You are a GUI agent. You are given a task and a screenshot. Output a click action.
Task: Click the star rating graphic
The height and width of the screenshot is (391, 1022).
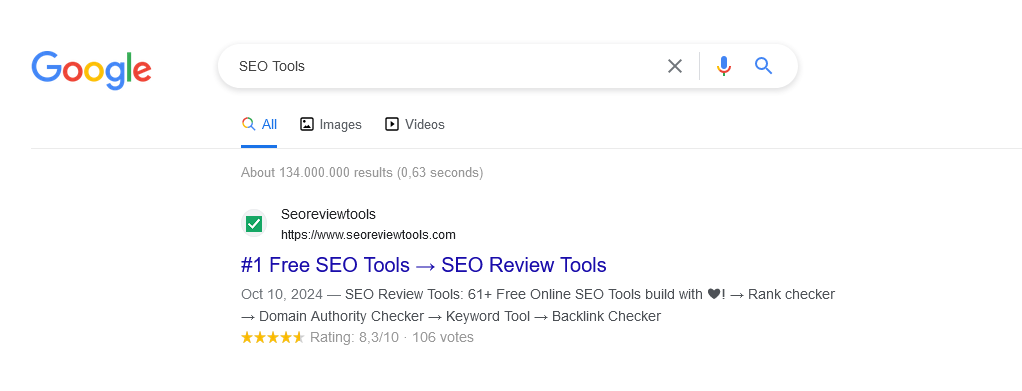coord(272,338)
